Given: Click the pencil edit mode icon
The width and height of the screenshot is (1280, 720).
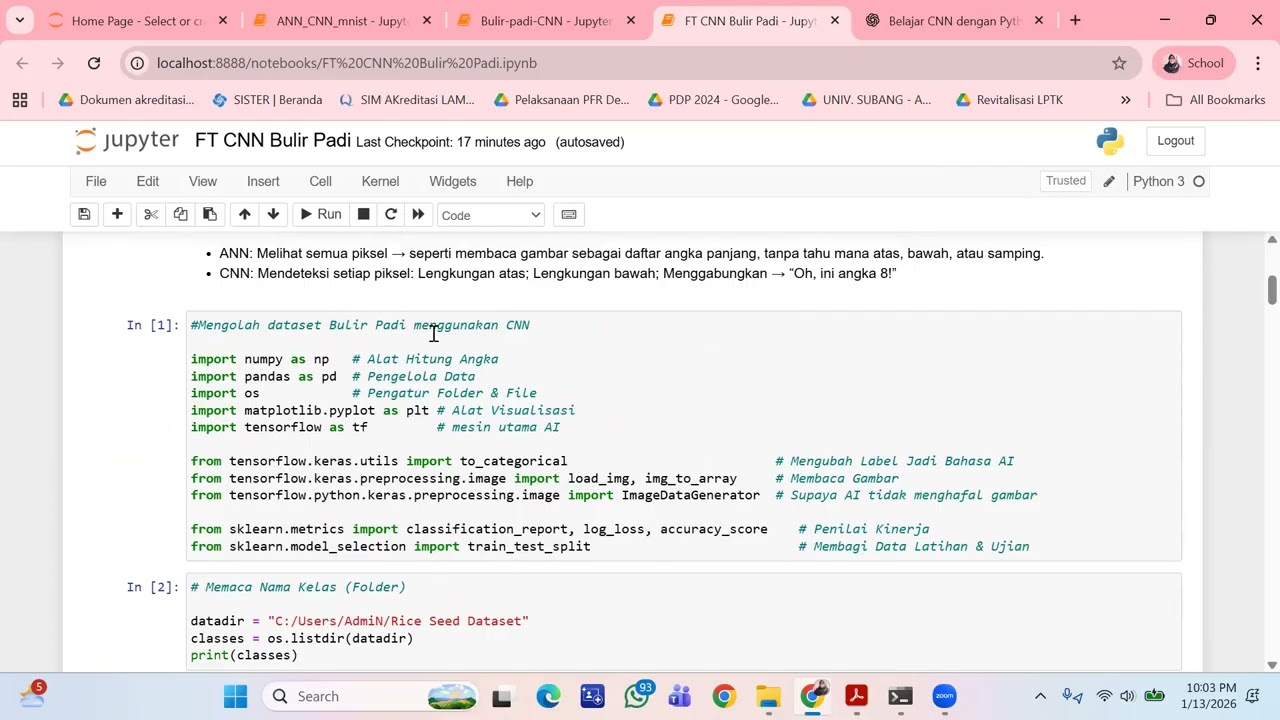Looking at the screenshot, I should 1109,181.
